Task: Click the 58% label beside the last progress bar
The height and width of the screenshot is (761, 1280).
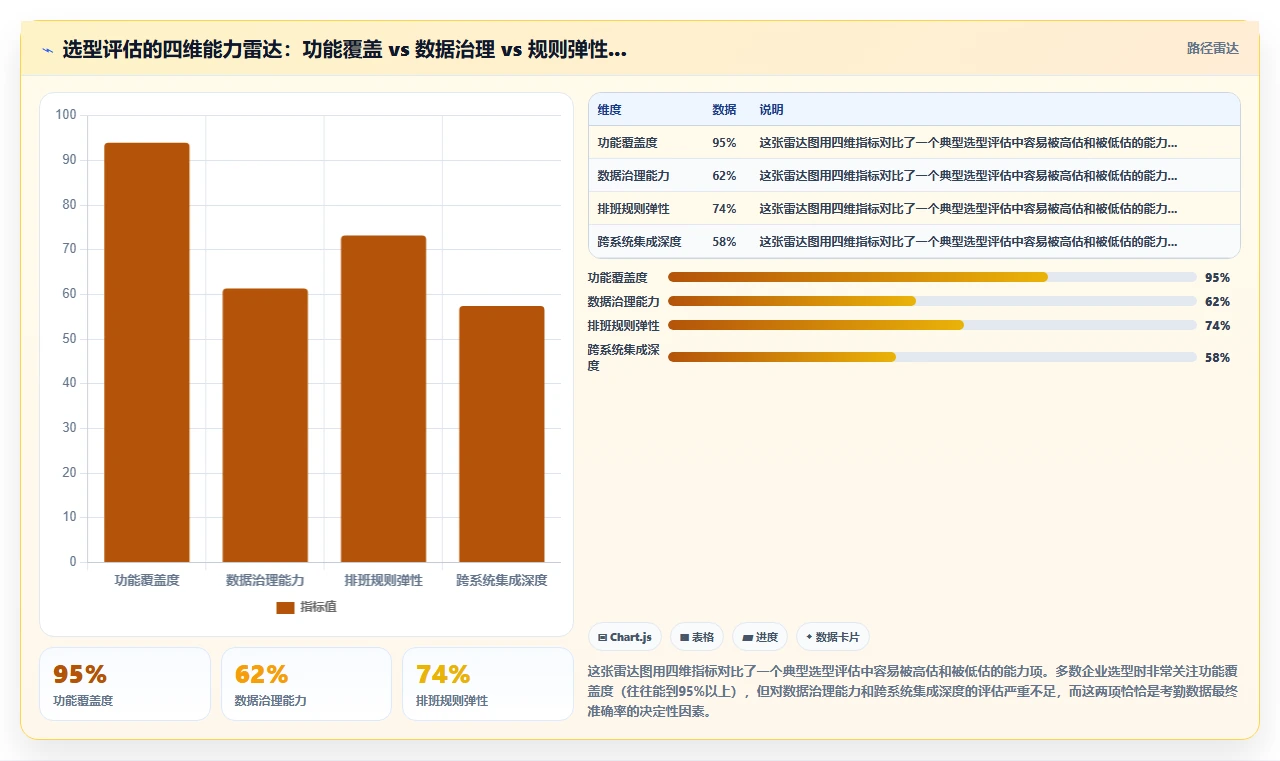Action: pos(1217,357)
